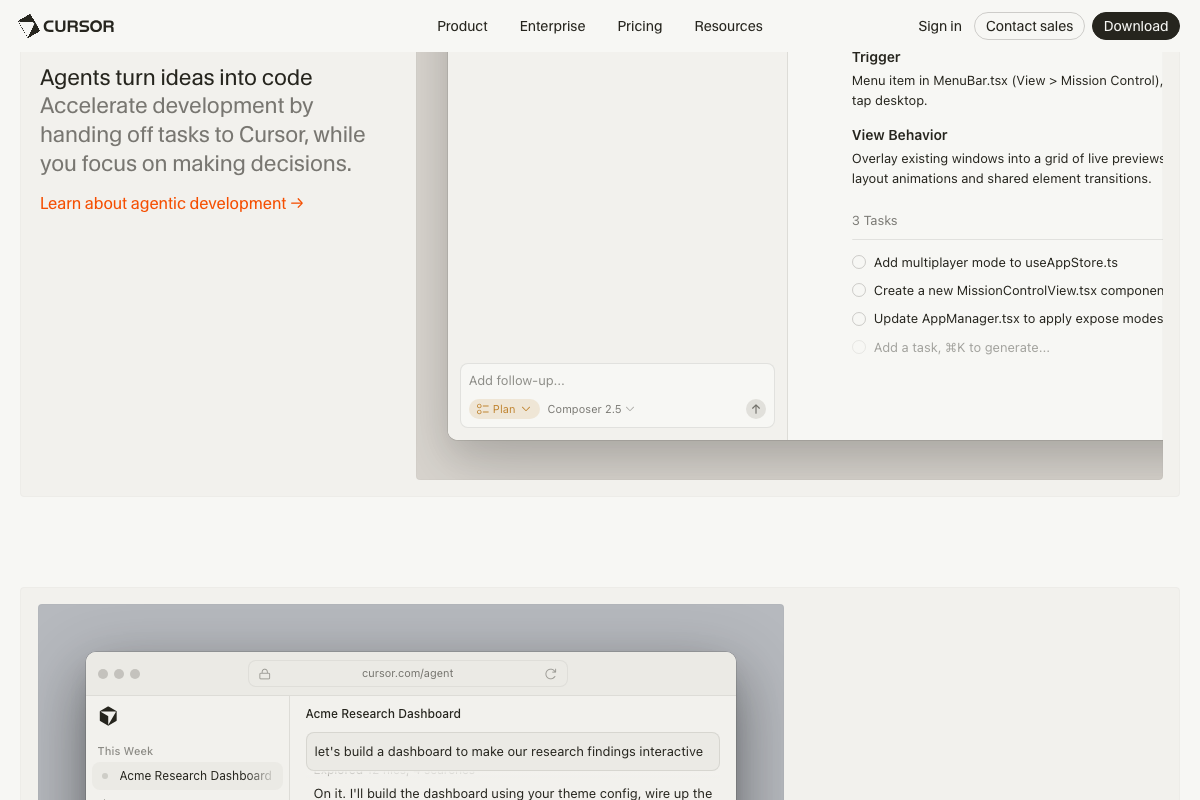Open the Enterprise menu item
The image size is (1200, 800).
click(552, 26)
